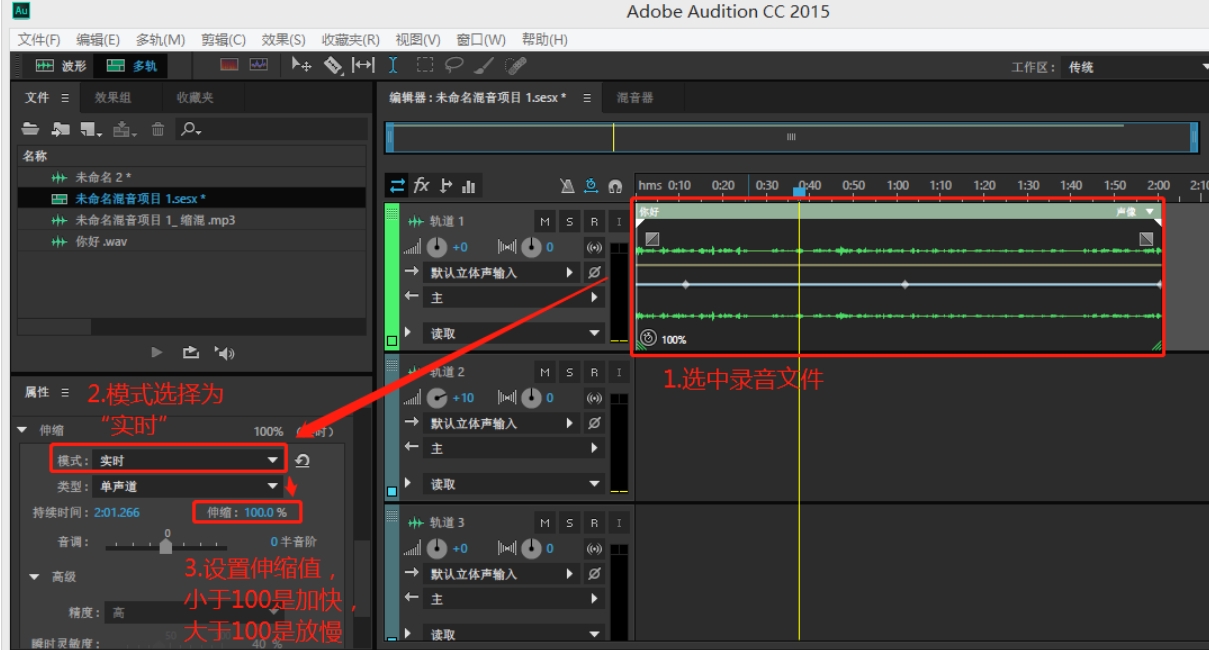Select the Spot Healing Brush tool

516,66
